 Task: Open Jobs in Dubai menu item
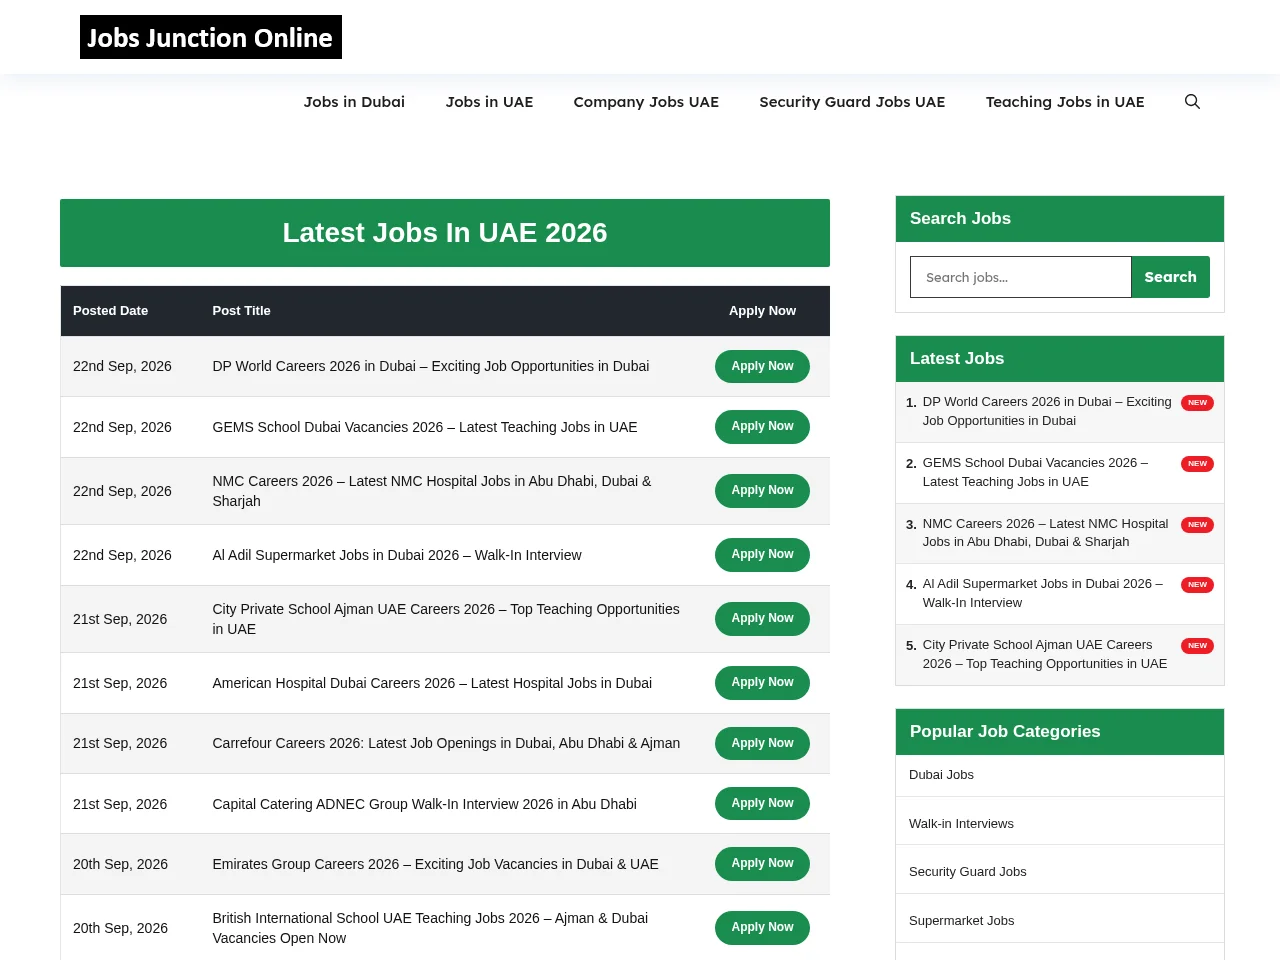click(354, 102)
